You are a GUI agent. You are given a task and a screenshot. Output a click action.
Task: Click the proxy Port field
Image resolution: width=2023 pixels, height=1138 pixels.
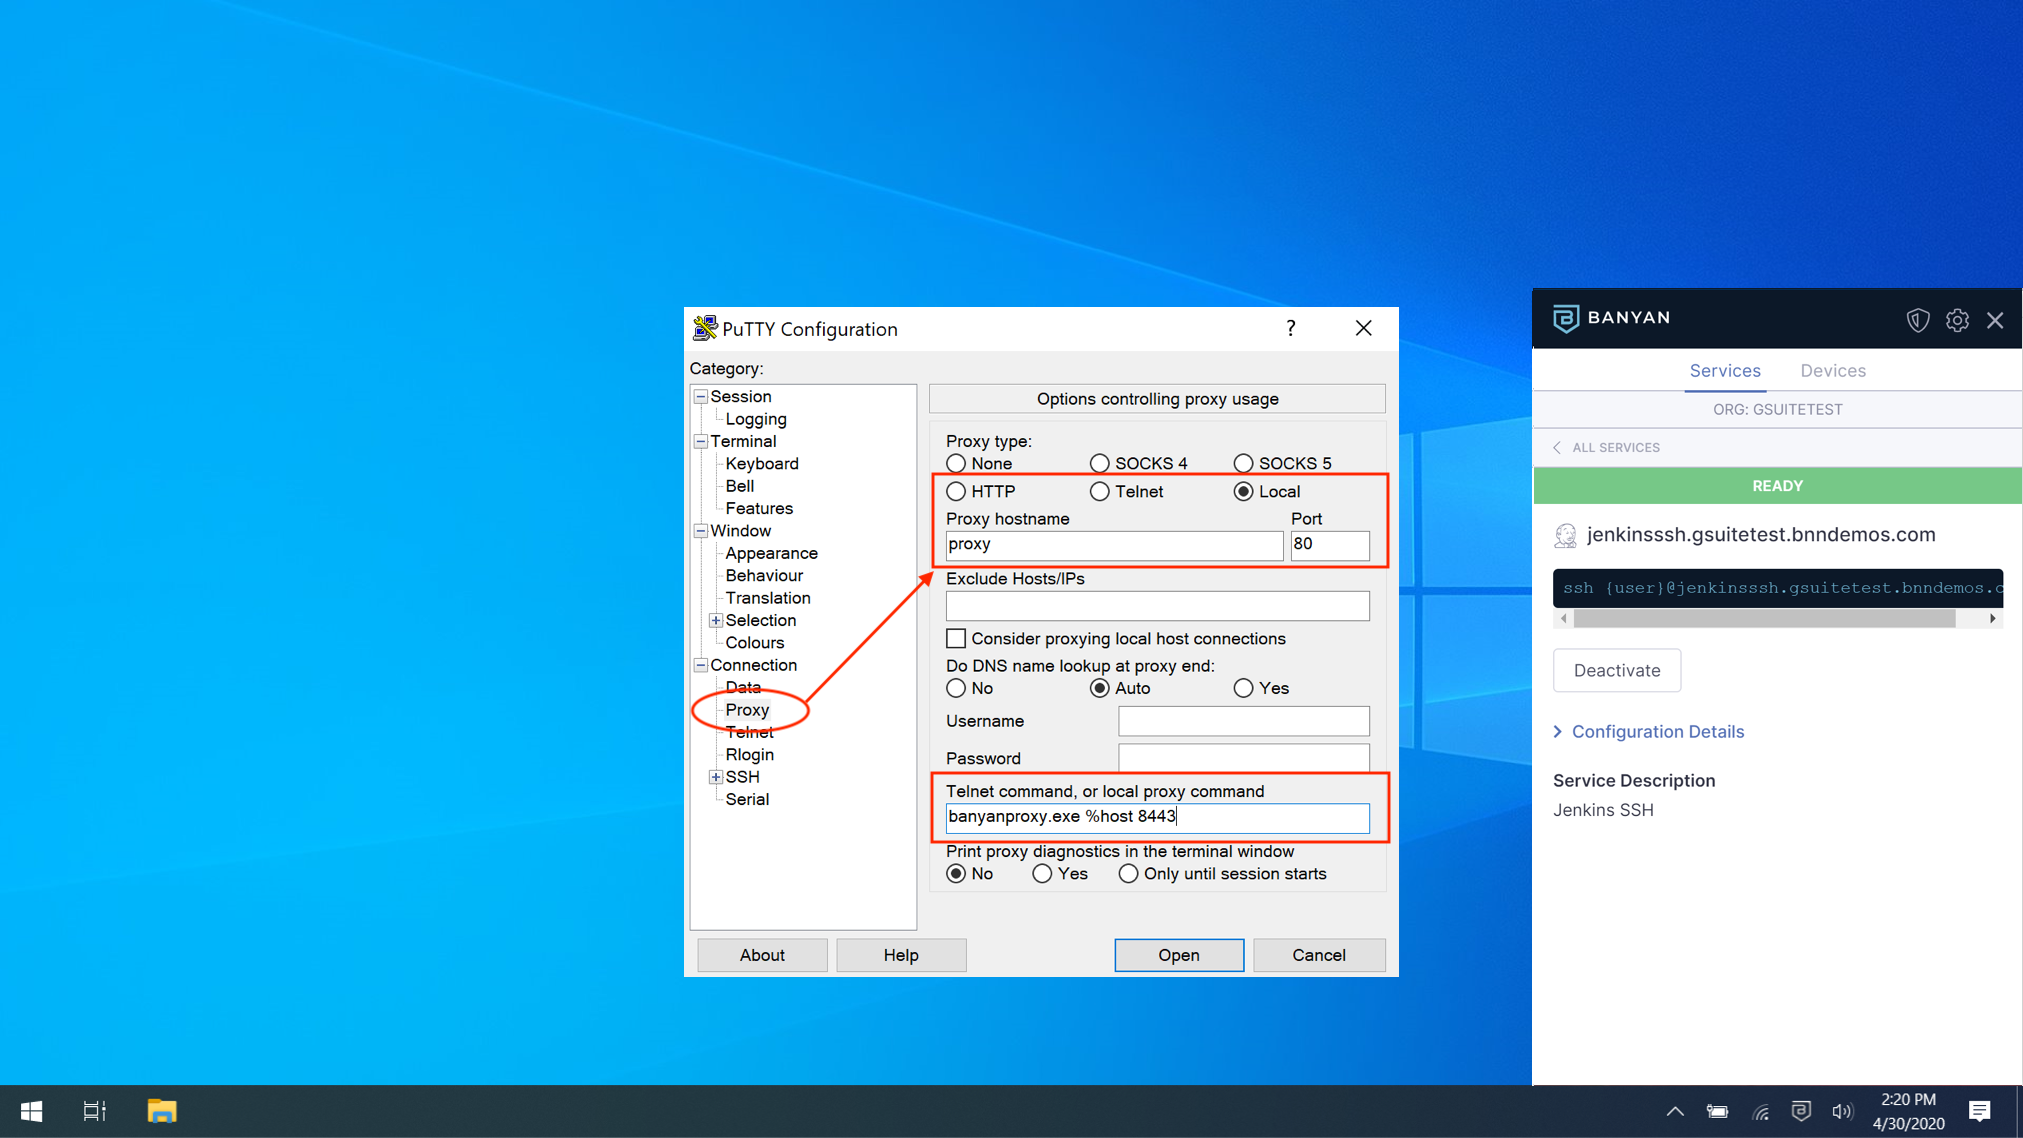pos(1330,545)
